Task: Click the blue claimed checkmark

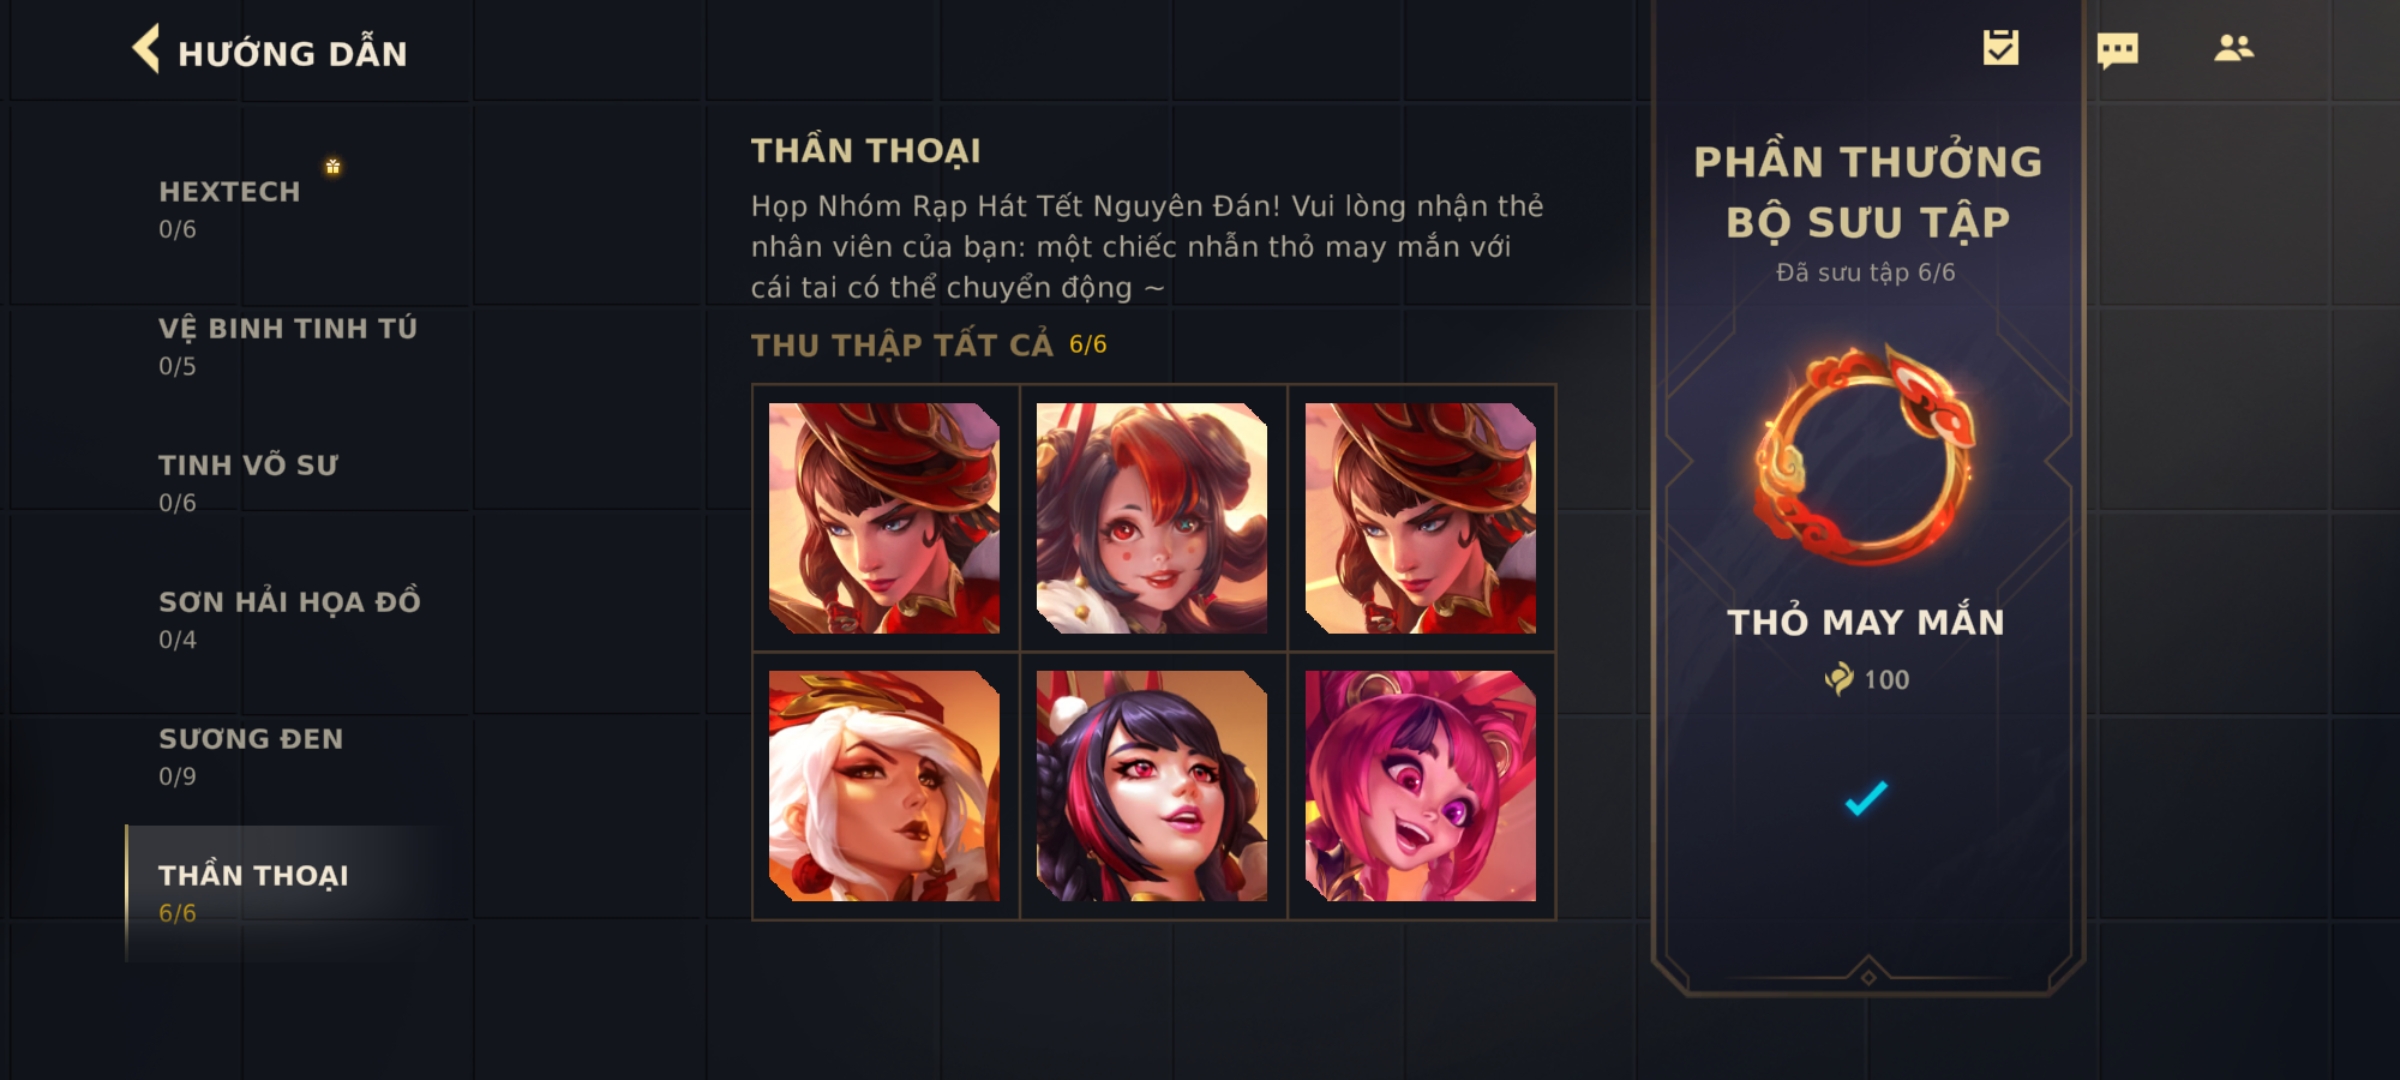Action: [1866, 798]
